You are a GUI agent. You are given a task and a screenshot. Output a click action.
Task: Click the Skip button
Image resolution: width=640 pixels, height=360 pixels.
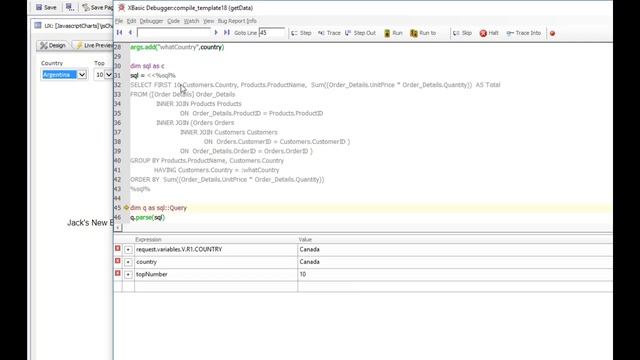coord(462,33)
